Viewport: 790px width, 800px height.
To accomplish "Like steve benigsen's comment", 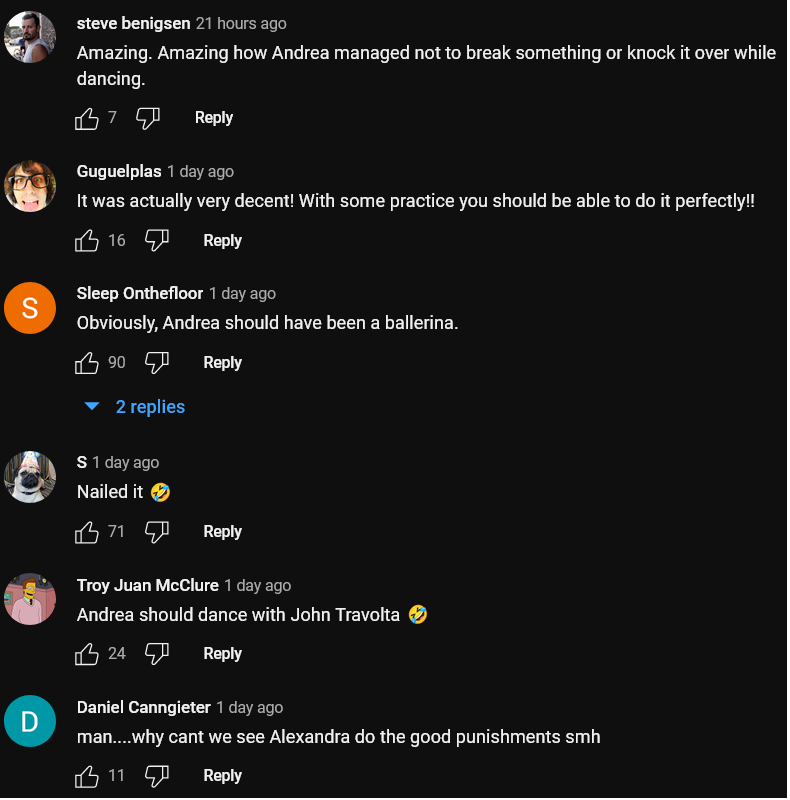I will (x=87, y=119).
